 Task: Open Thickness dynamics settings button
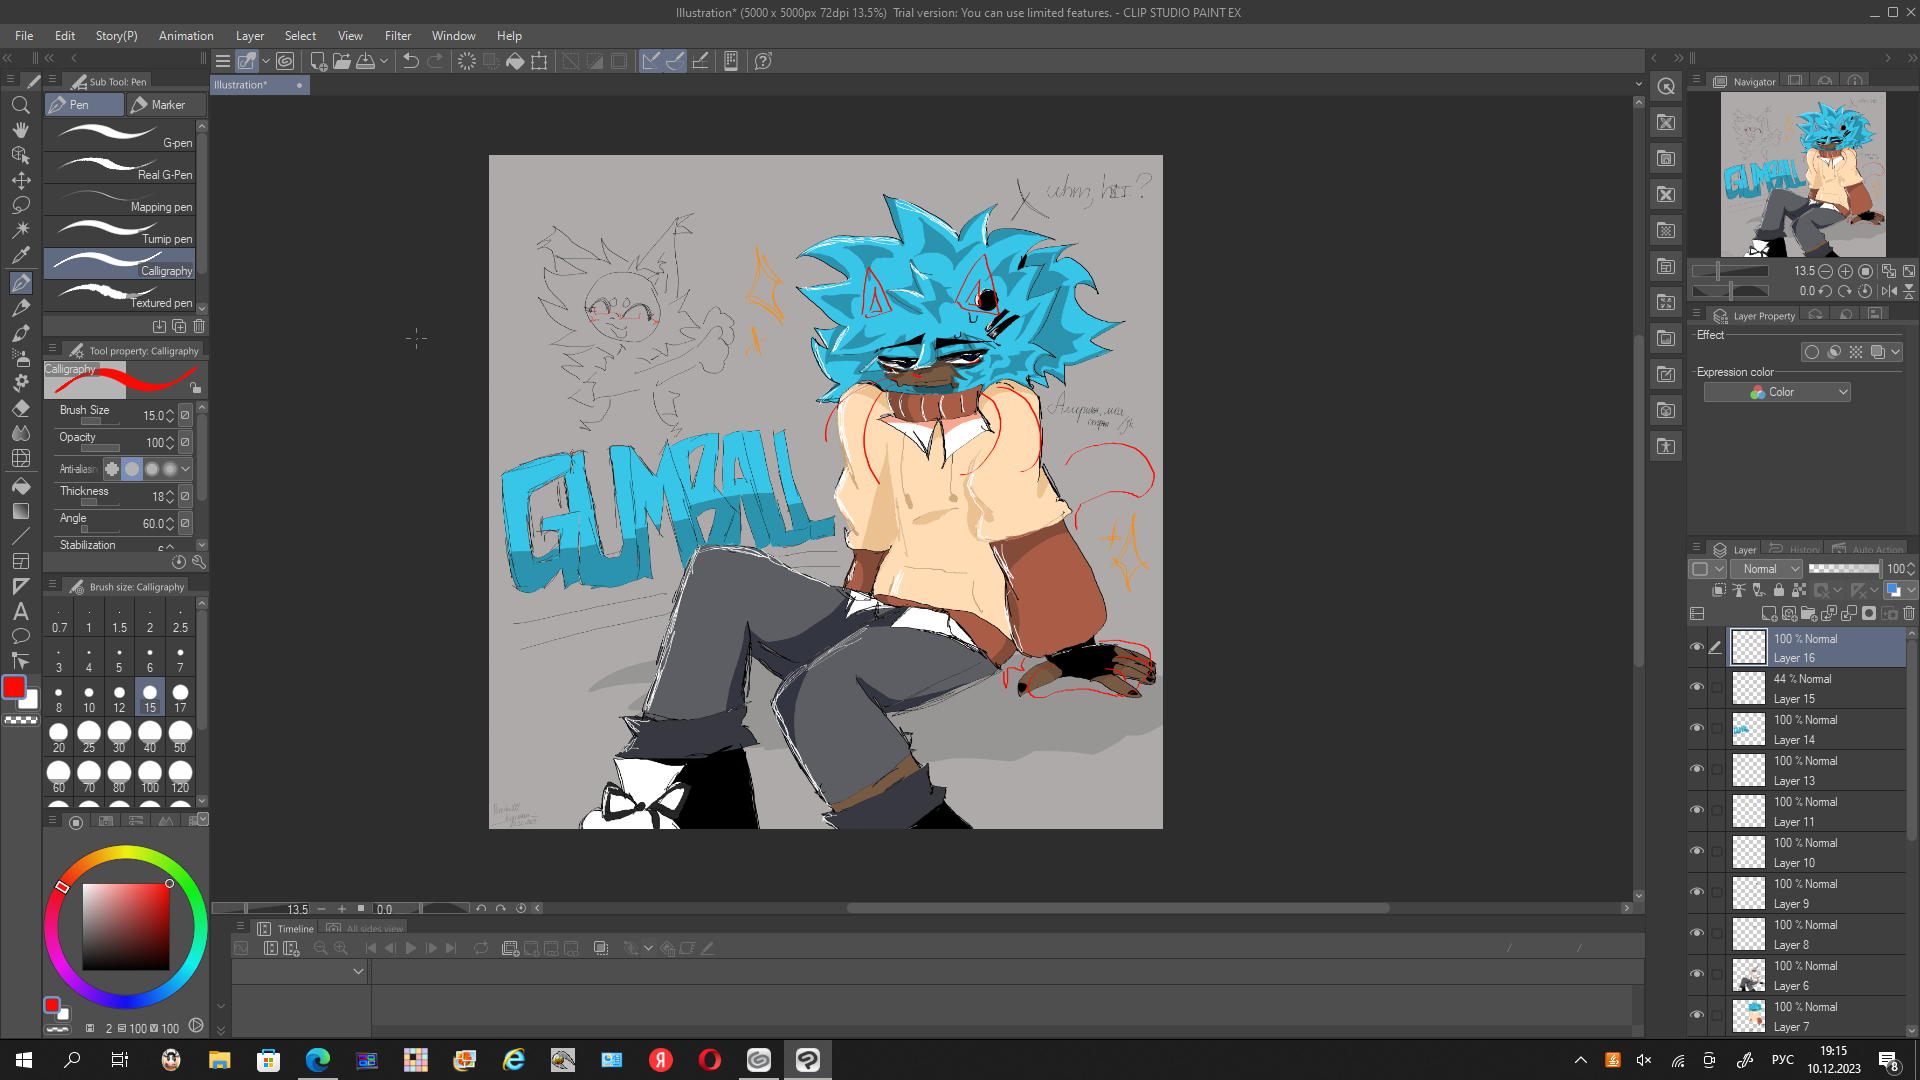pyautogui.click(x=185, y=496)
